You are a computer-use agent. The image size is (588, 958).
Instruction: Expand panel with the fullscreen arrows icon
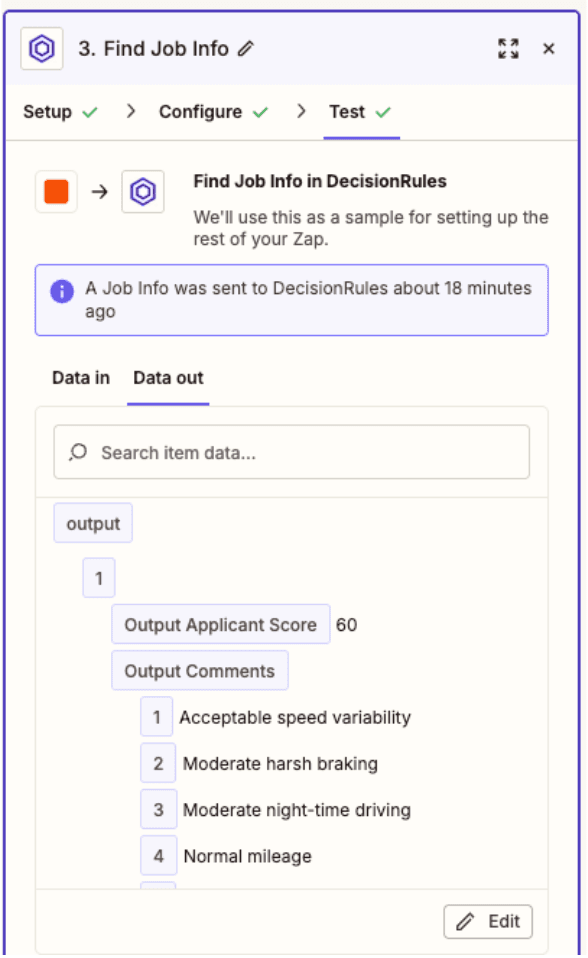508,48
